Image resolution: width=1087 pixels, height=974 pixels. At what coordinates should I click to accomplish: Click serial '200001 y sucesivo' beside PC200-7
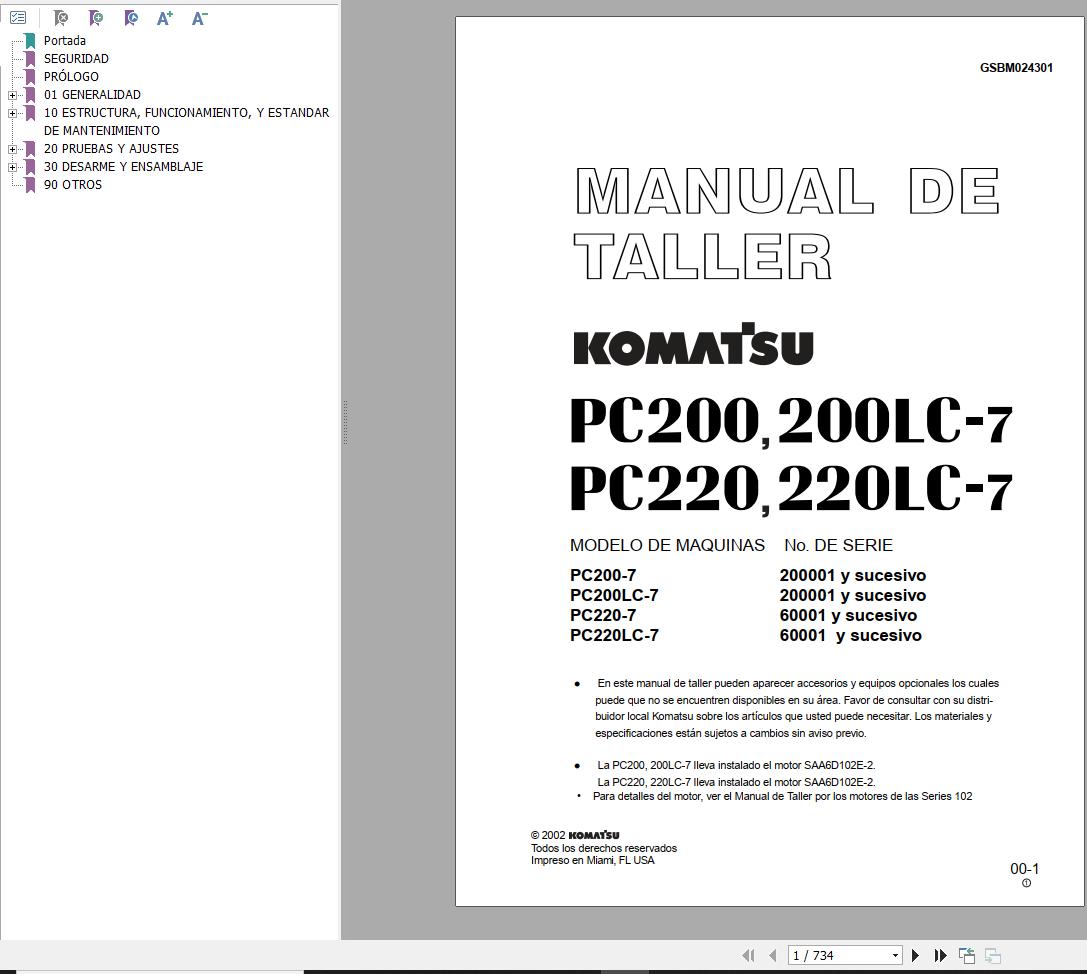click(x=853, y=575)
